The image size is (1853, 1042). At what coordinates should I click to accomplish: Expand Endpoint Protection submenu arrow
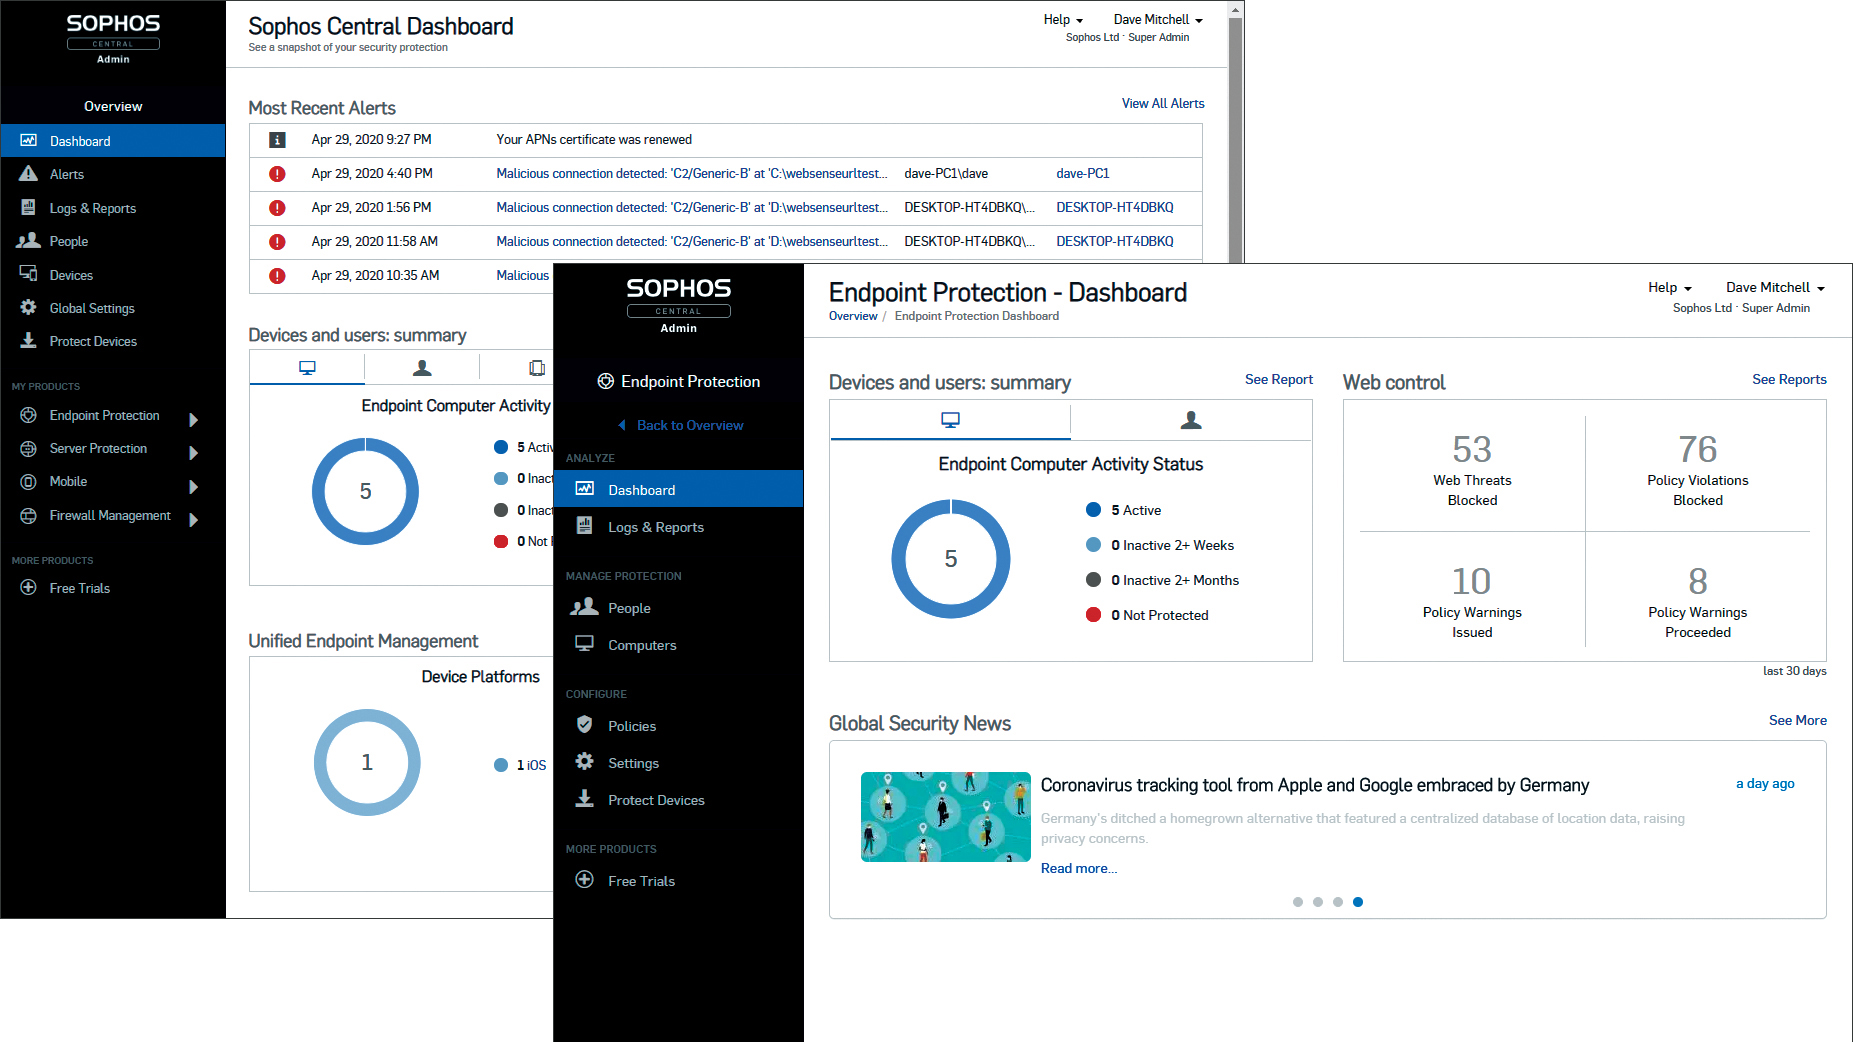tap(194, 420)
